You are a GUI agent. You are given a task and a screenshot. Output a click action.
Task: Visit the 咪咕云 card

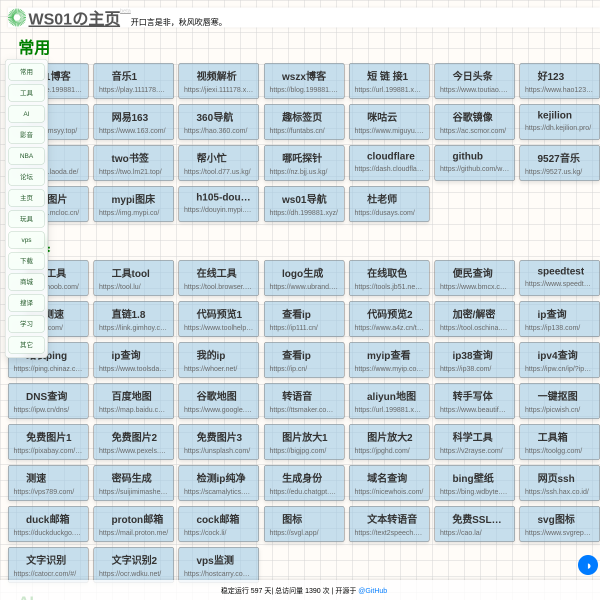pyautogui.click(x=389, y=122)
